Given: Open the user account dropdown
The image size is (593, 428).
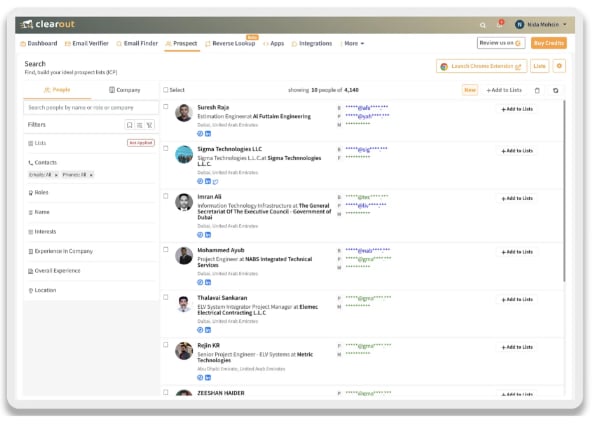Looking at the screenshot, I should click(541, 24).
